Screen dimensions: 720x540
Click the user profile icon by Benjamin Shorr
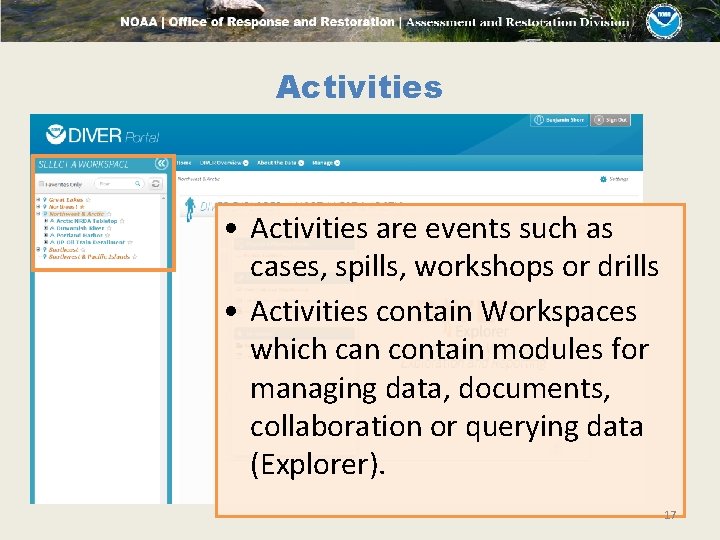click(x=539, y=120)
